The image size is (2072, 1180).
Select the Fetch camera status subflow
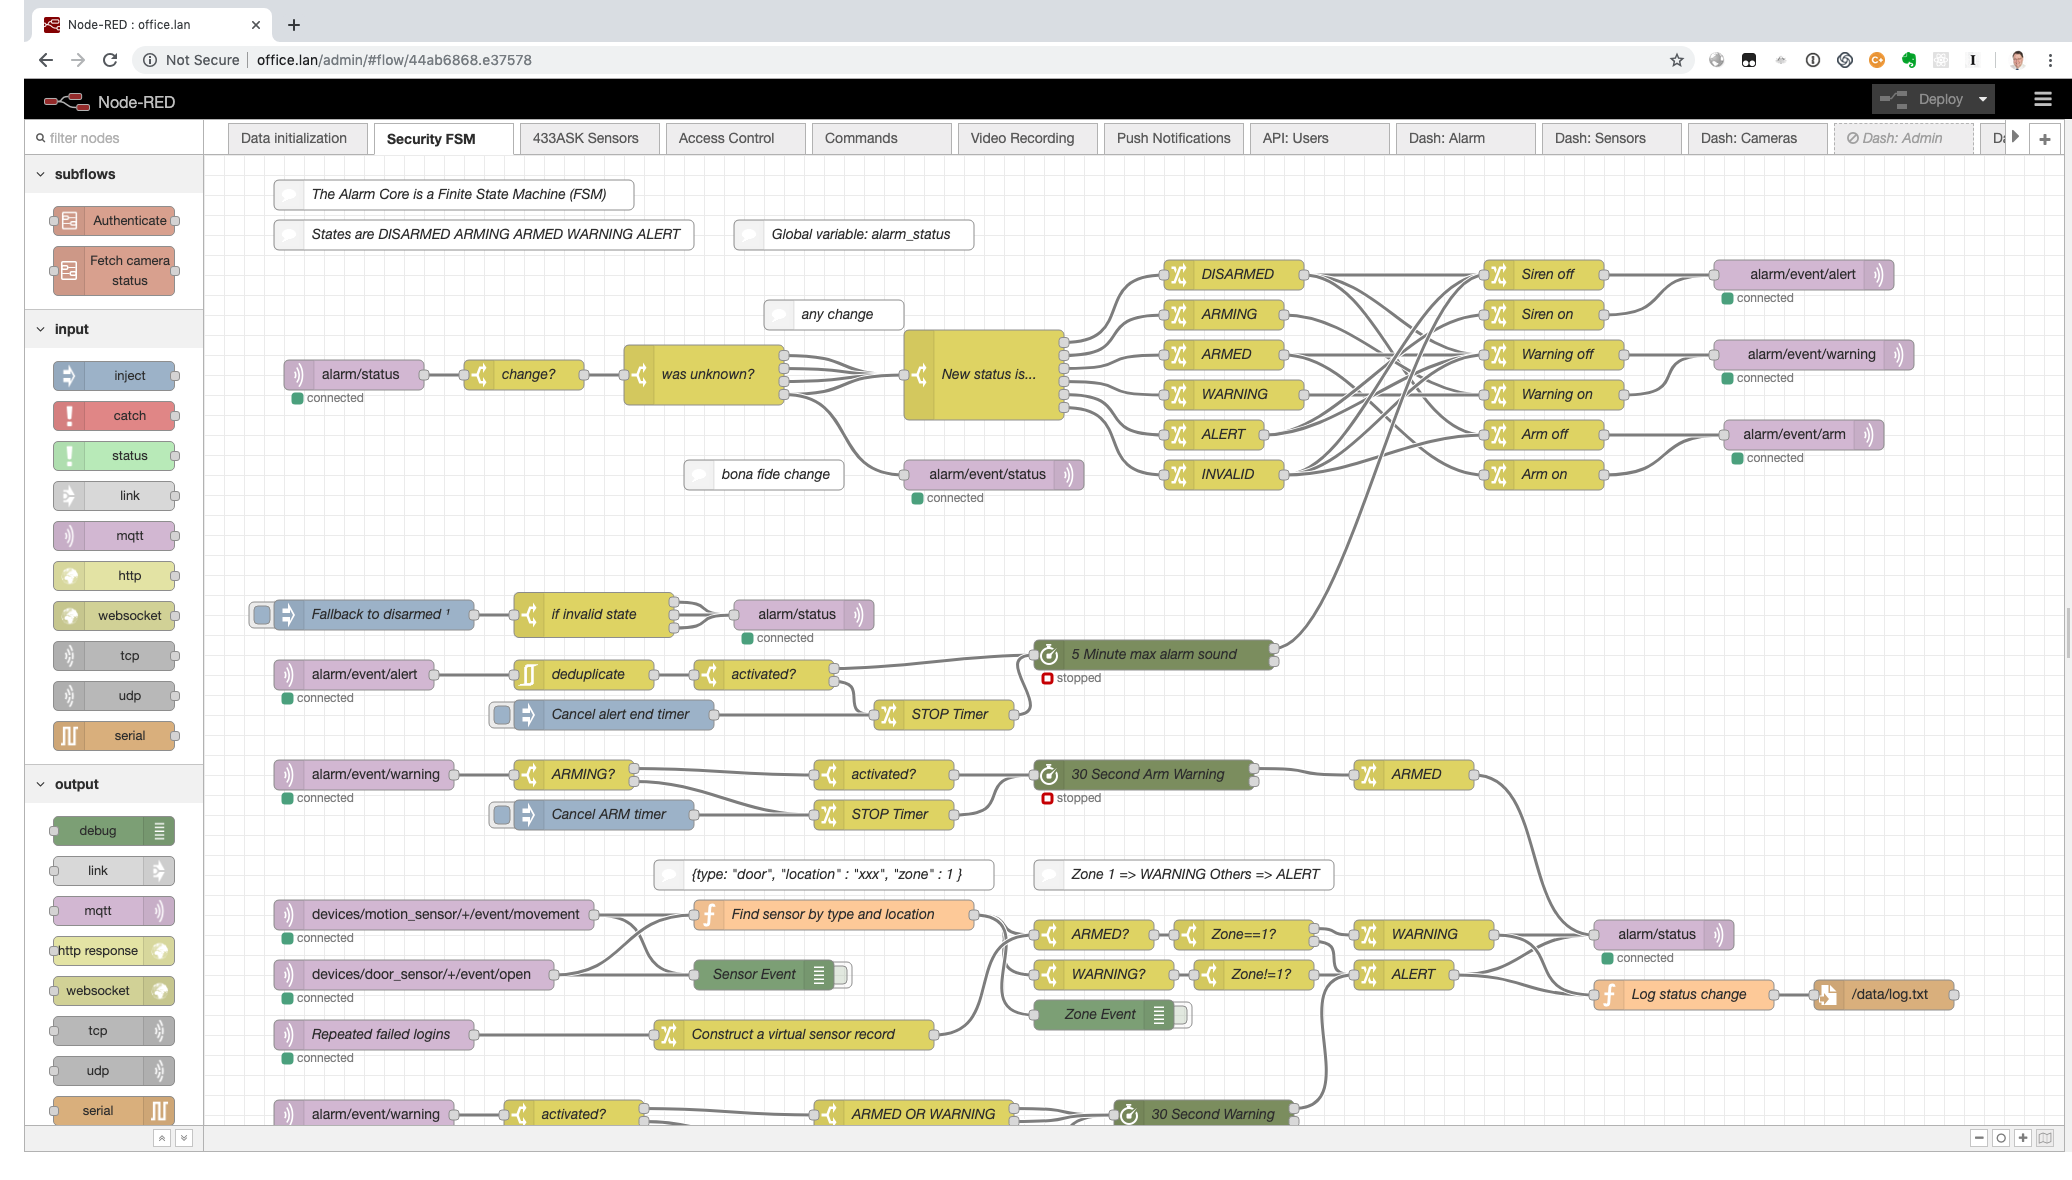[114, 271]
